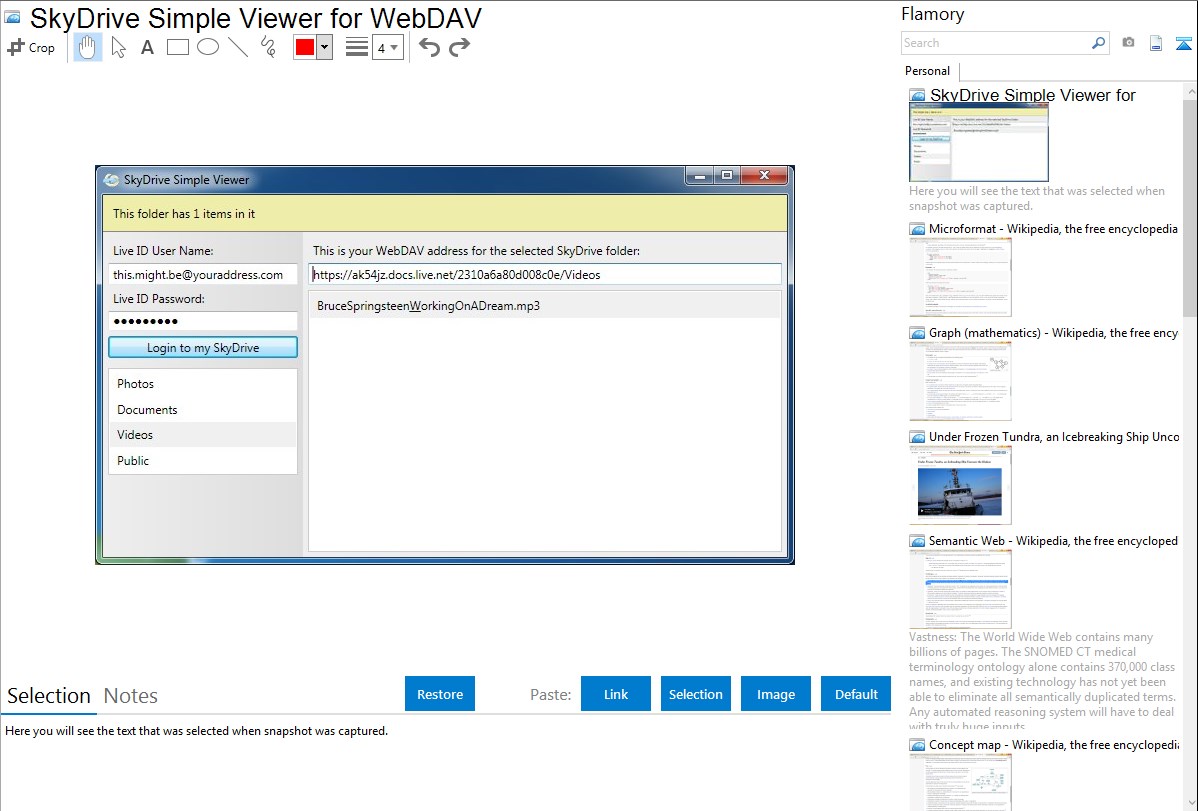The image size is (1198, 811).
Task: Redo the last annotation
Action: (459, 47)
